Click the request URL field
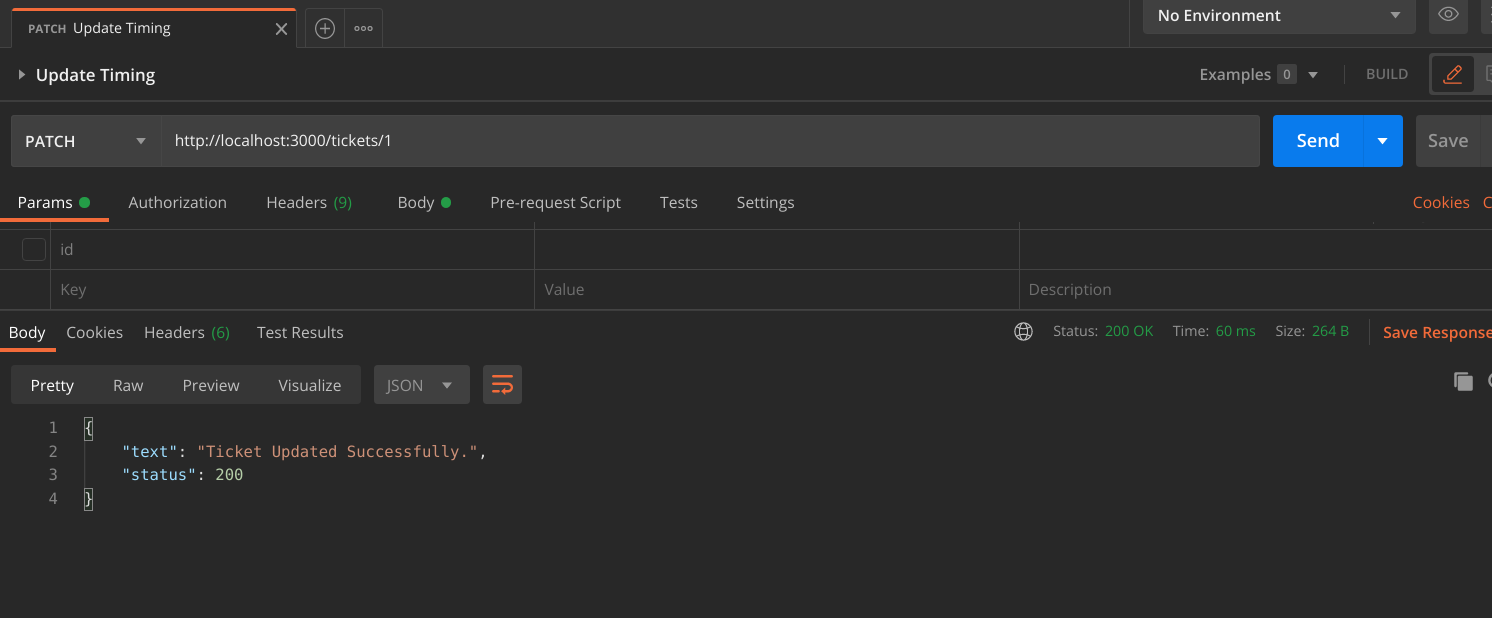 pyautogui.click(x=710, y=141)
